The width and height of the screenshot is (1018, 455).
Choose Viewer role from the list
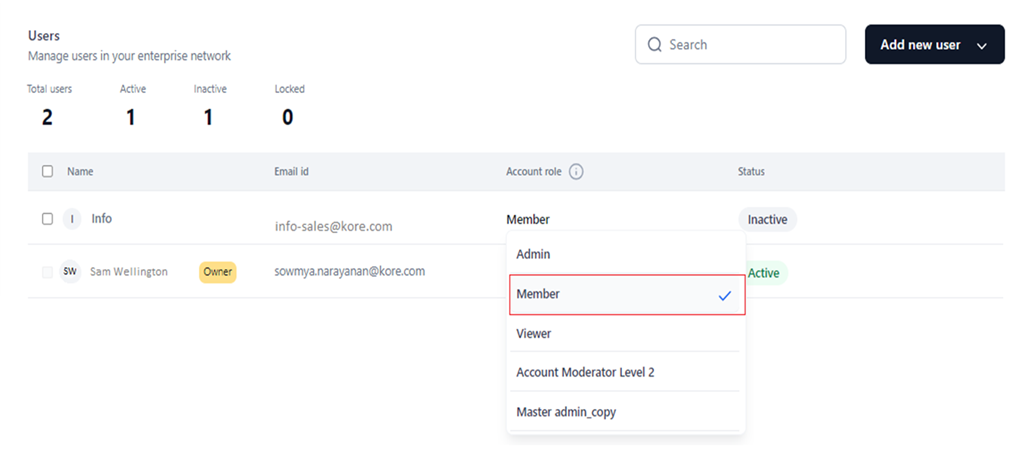pos(626,333)
